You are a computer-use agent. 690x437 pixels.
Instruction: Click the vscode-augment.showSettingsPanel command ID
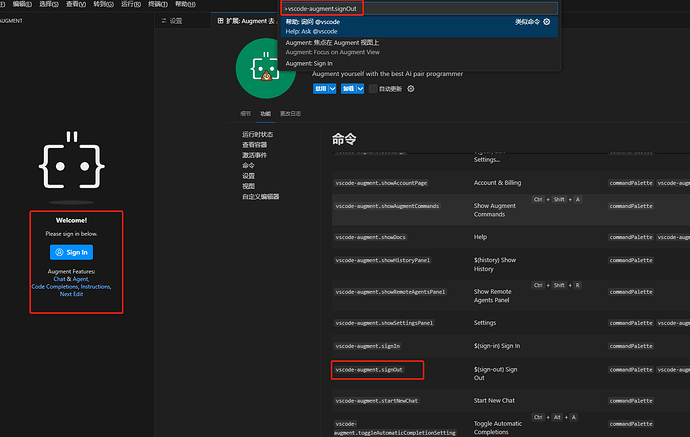coord(384,323)
